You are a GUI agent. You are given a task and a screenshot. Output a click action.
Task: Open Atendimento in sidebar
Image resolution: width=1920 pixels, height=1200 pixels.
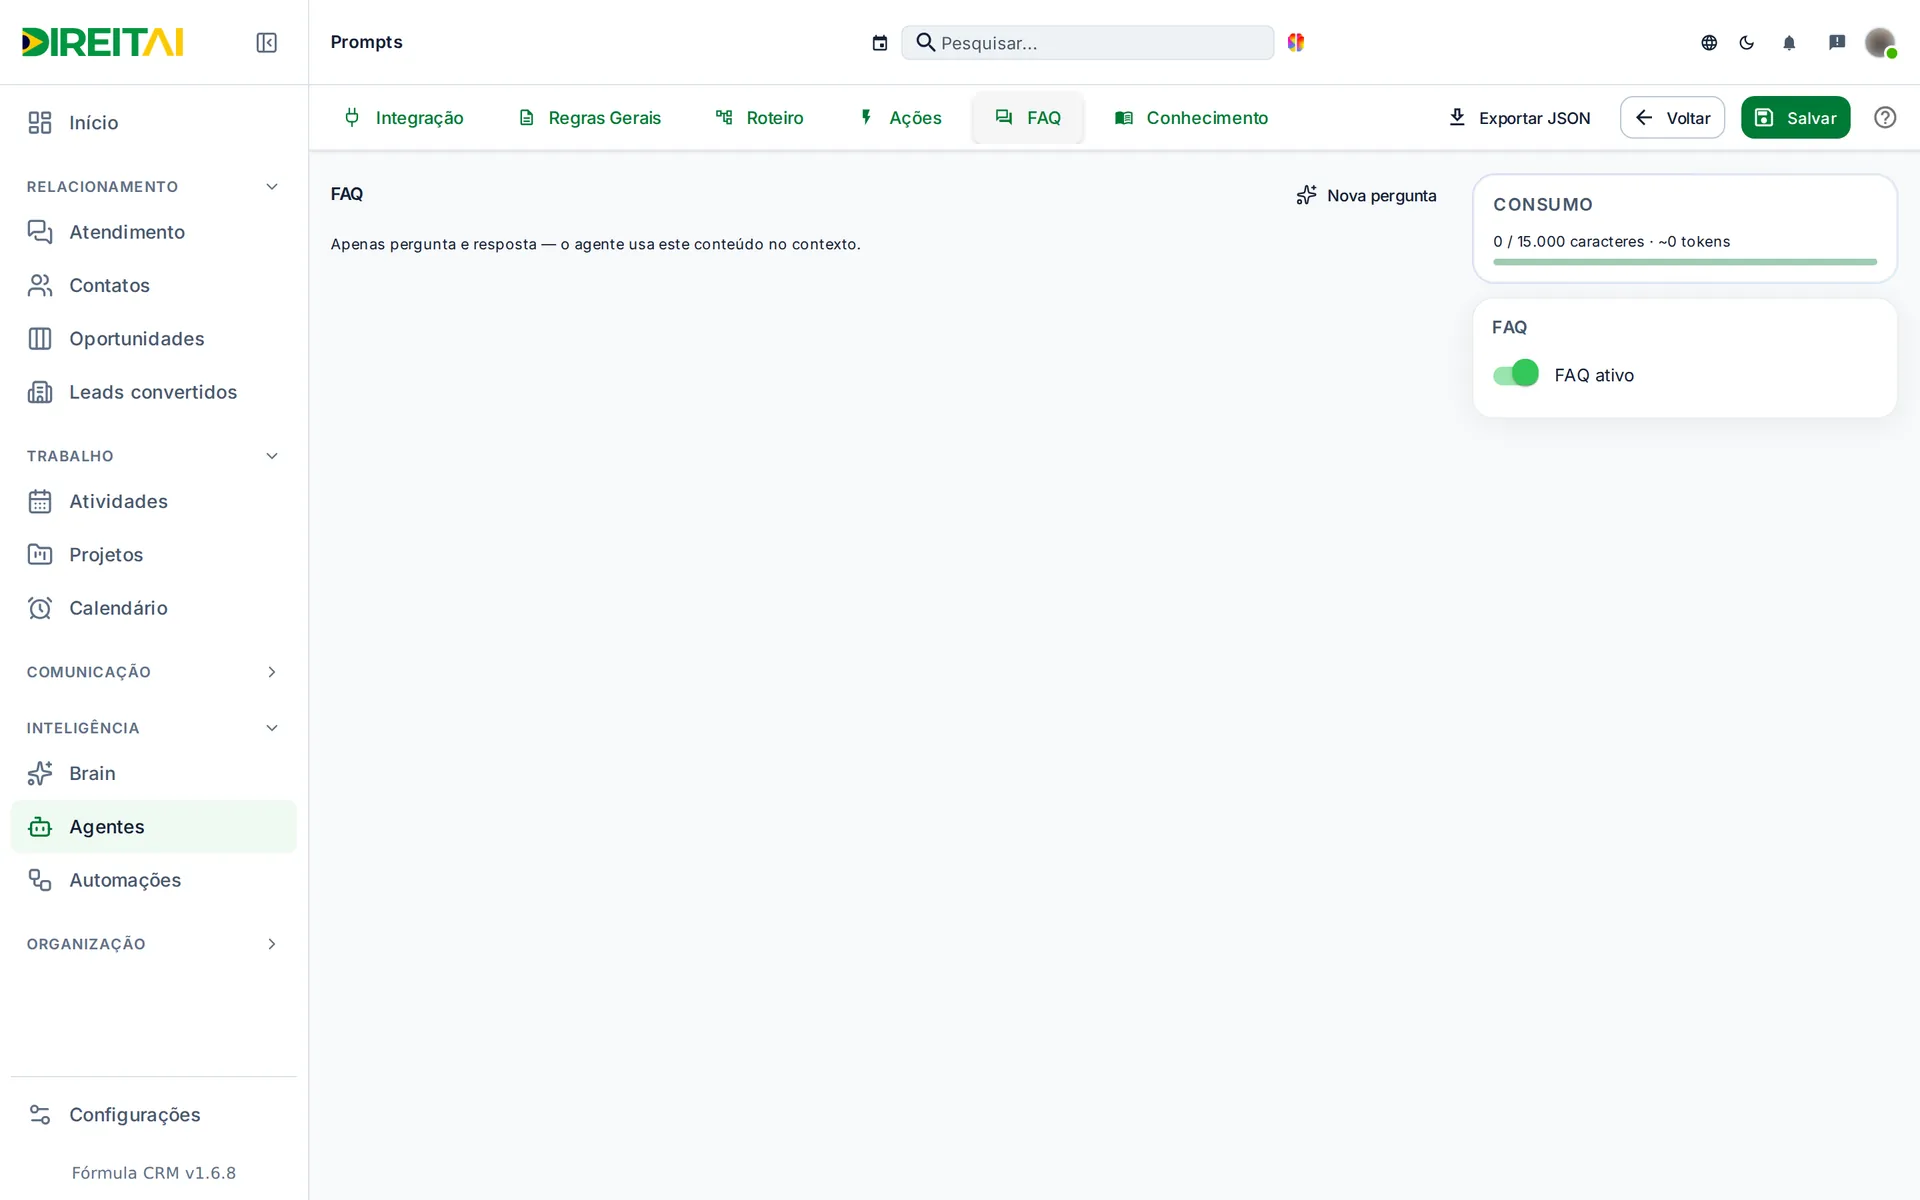[153, 232]
